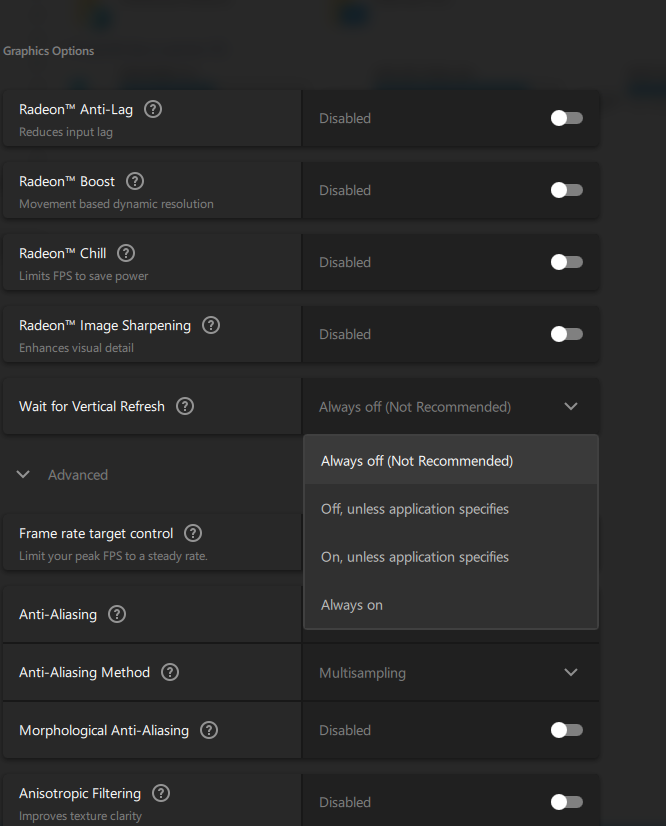Enable the Radeon Chill toggle

point(566,262)
